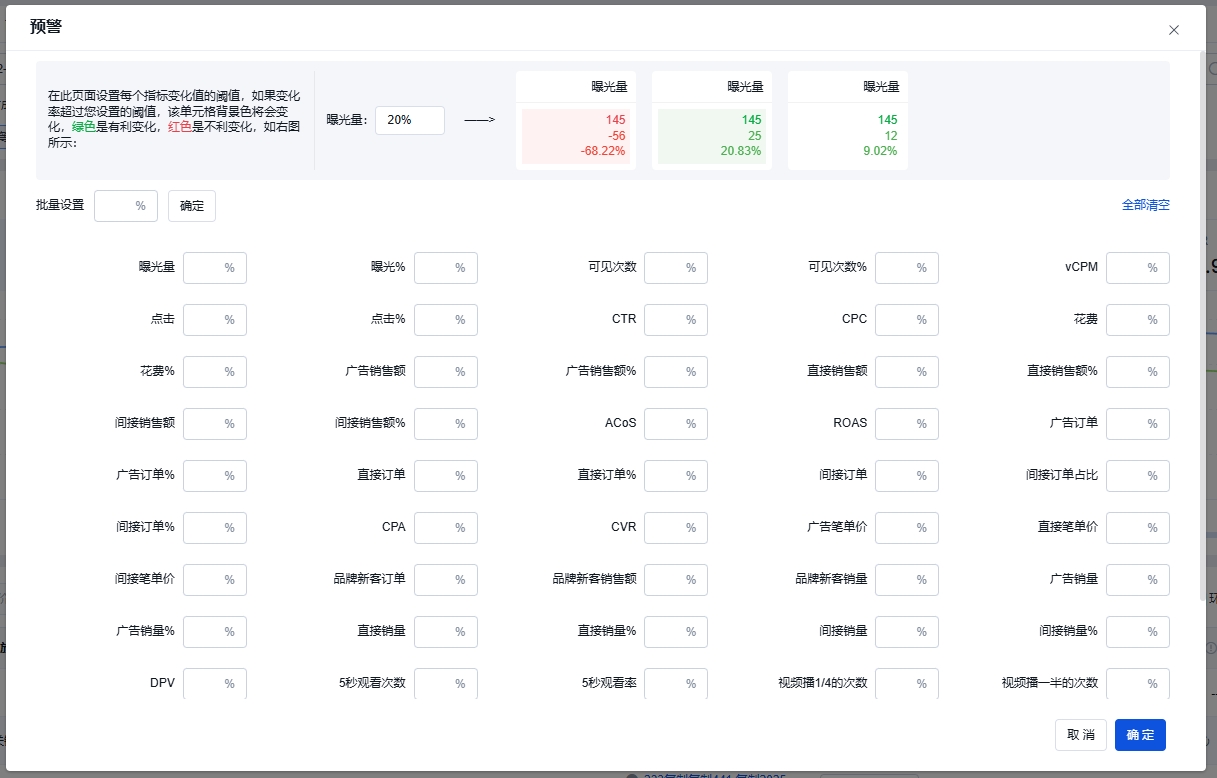
Task: Close the 预警 dialog with the X icon
Action: click(1174, 30)
